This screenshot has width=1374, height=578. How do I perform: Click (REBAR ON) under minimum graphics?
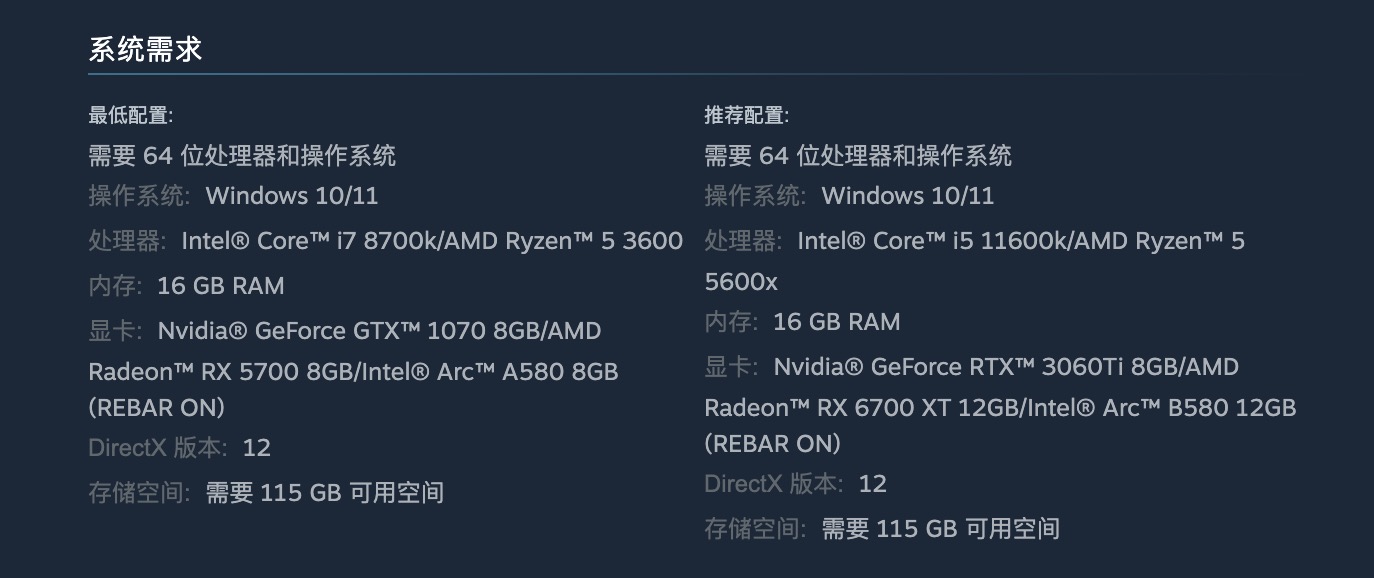tap(157, 408)
